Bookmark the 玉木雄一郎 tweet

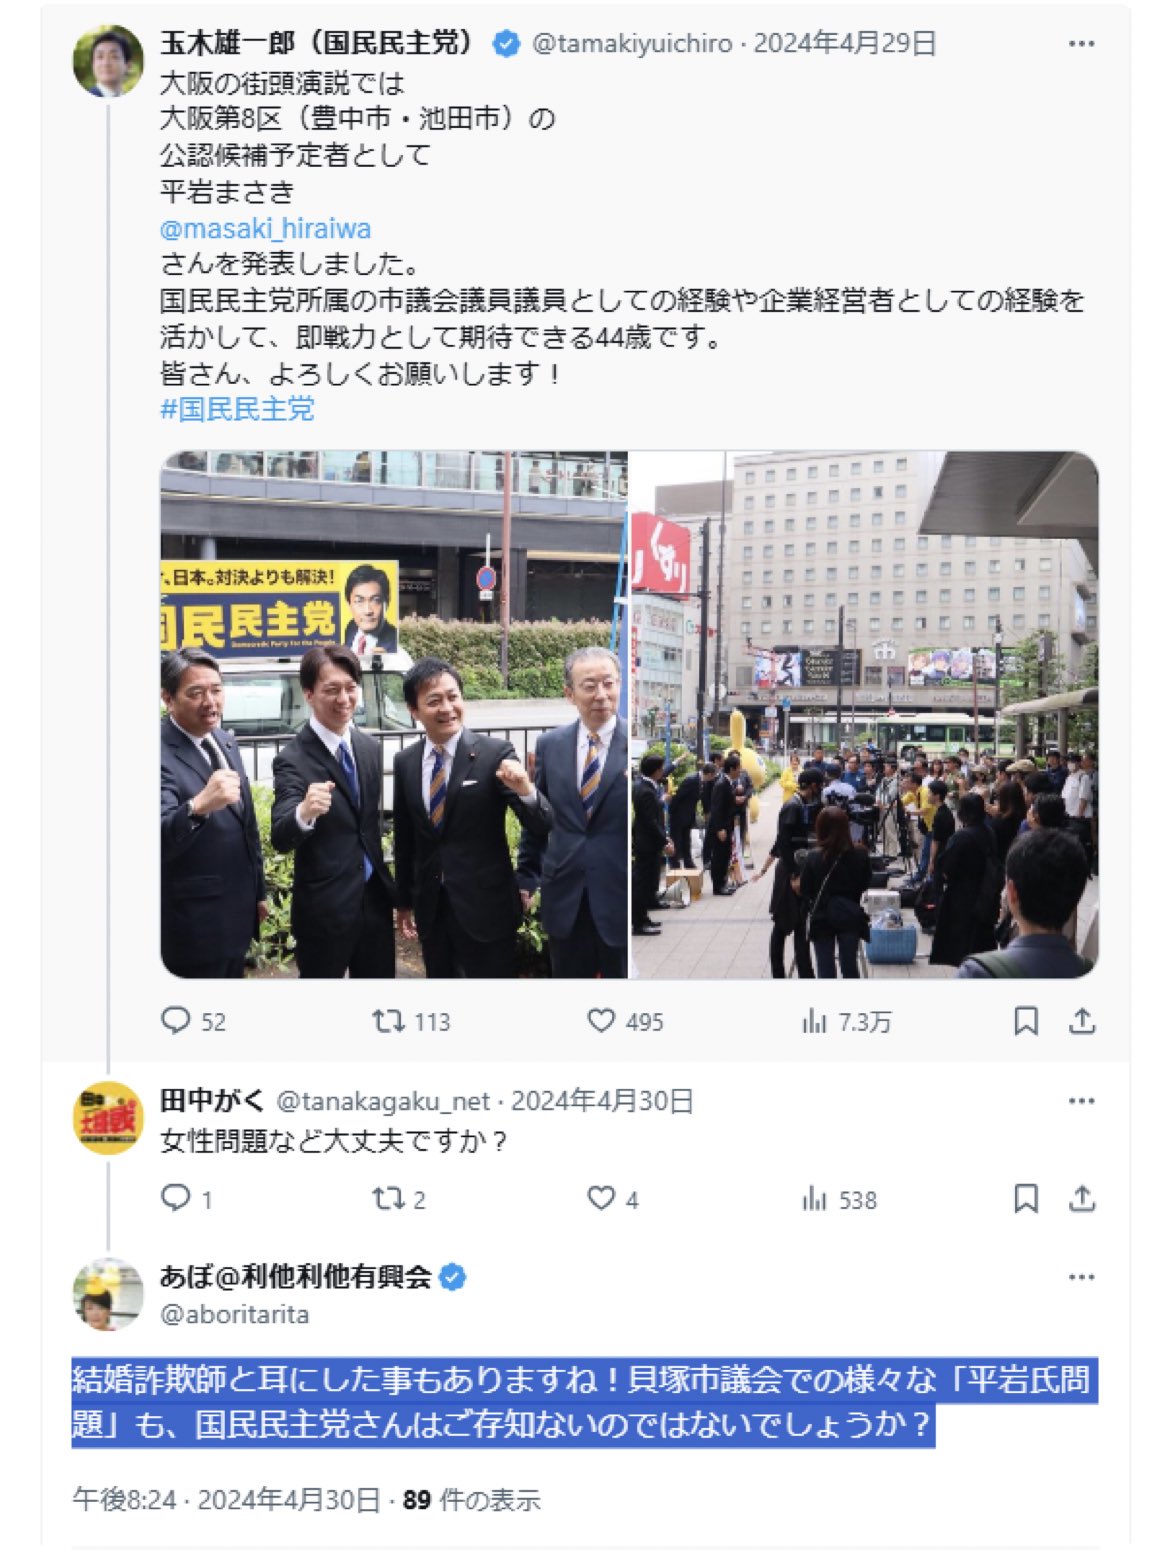point(1026,1021)
